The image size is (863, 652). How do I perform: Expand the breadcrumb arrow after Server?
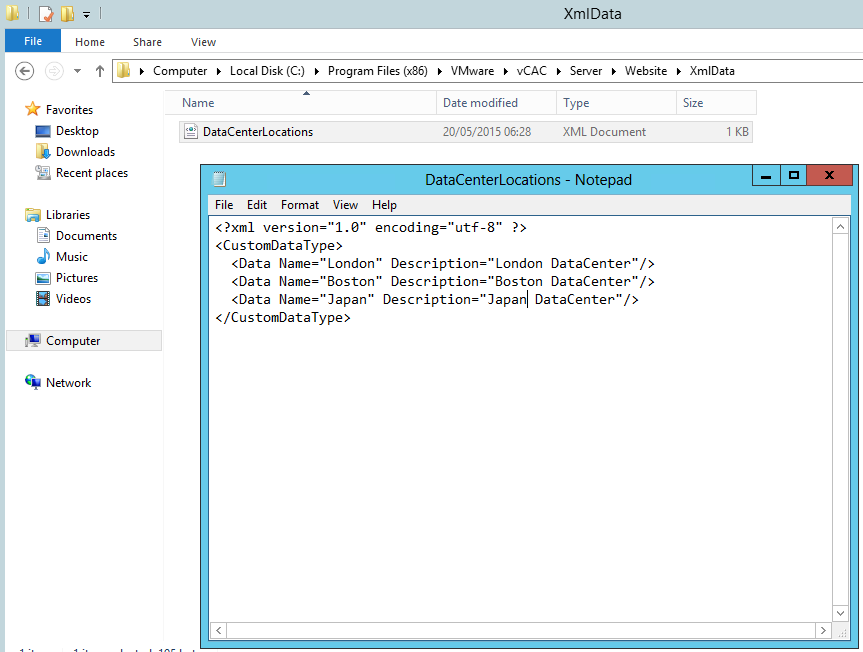pyautogui.click(x=613, y=72)
